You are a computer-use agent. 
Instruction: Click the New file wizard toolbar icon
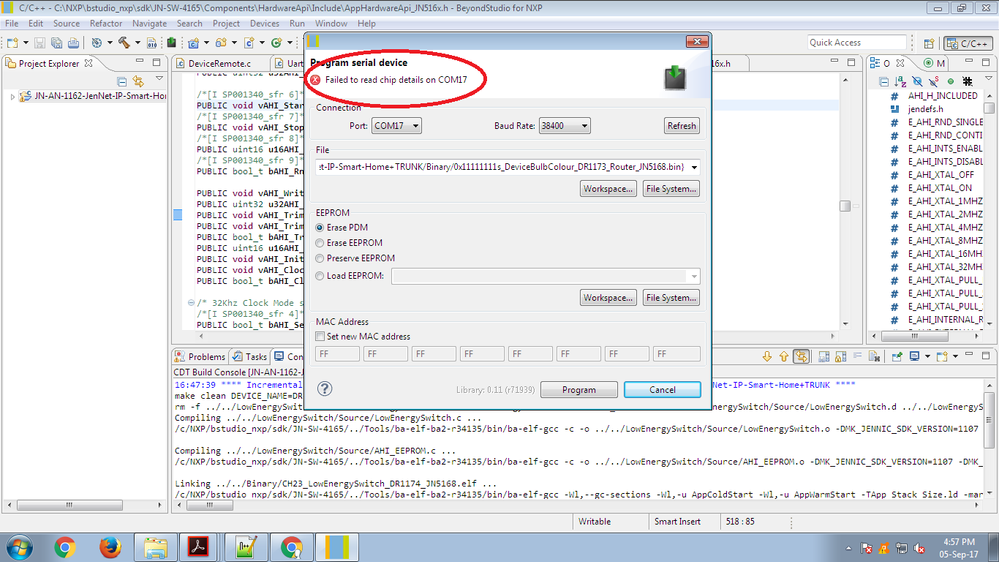click(x=13, y=43)
